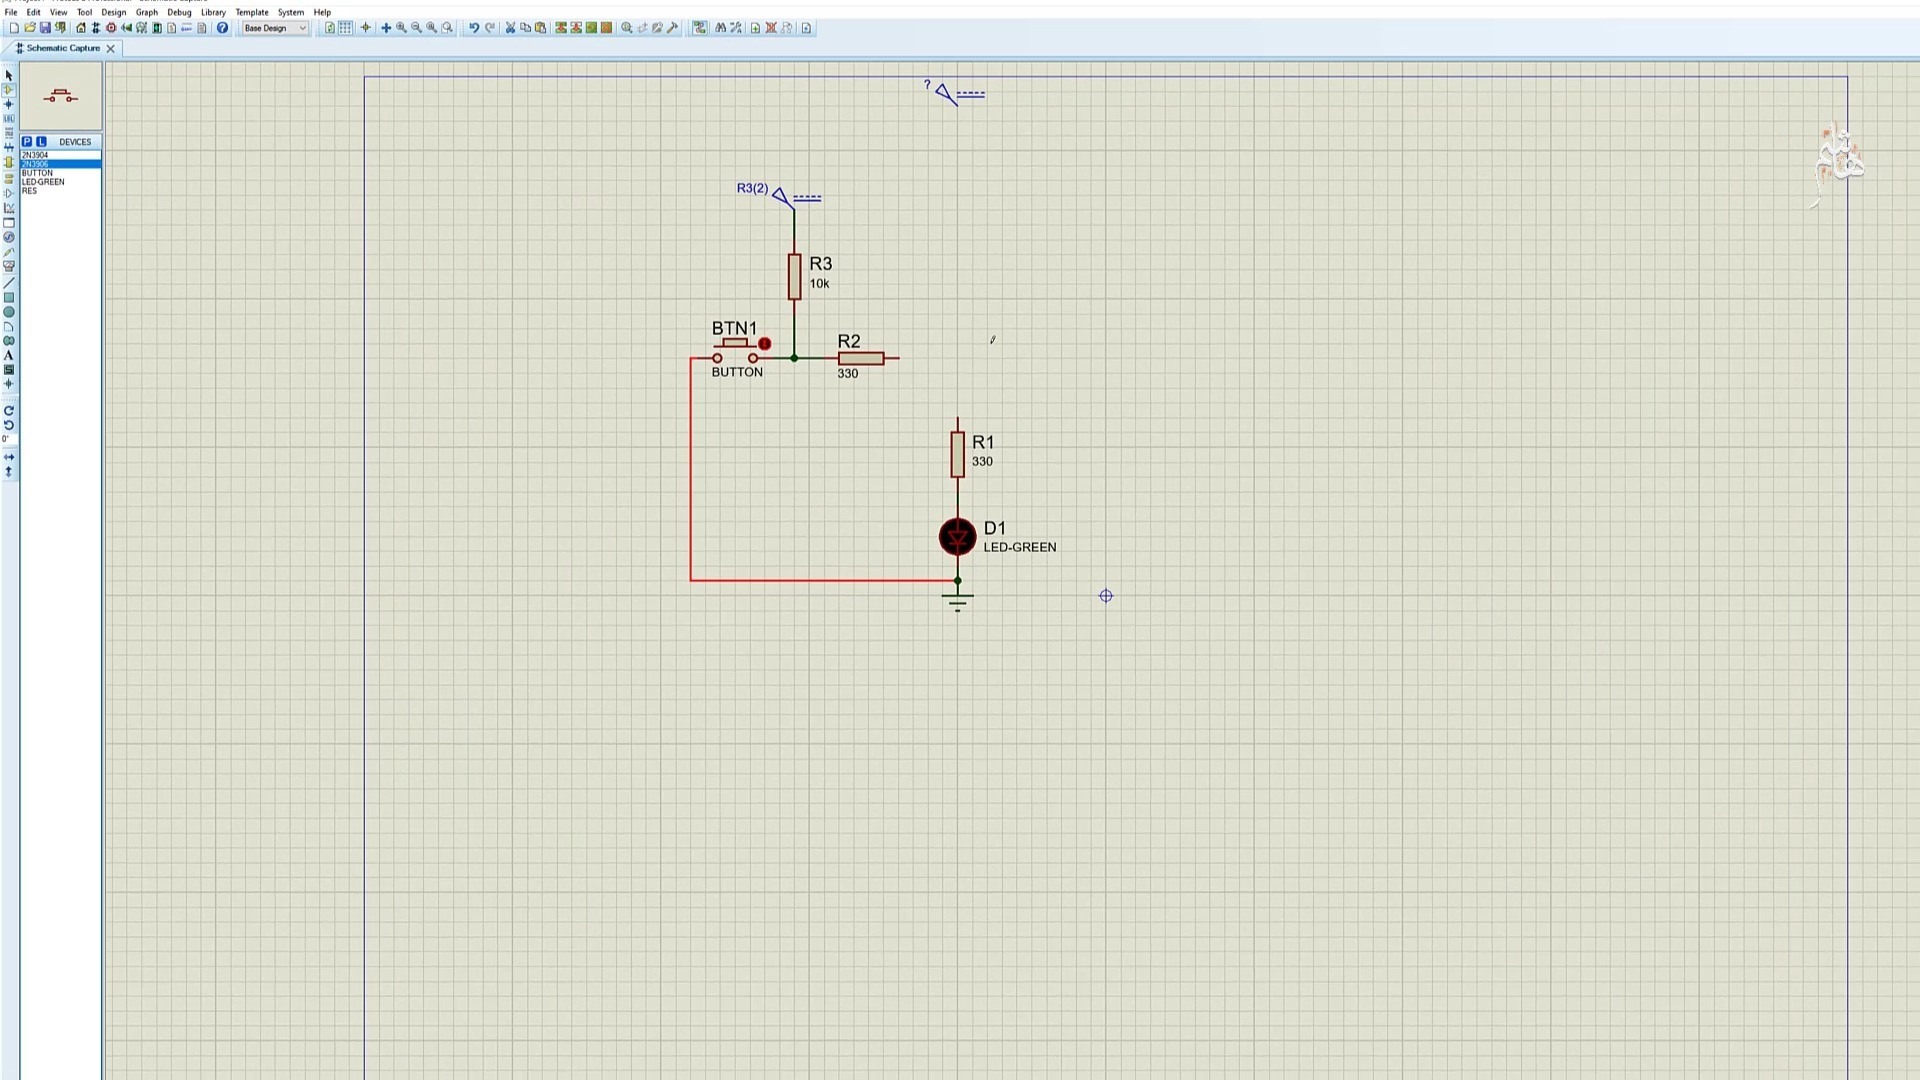The height and width of the screenshot is (1080, 1920).
Task: Click the P pick devices button
Action: click(x=27, y=142)
